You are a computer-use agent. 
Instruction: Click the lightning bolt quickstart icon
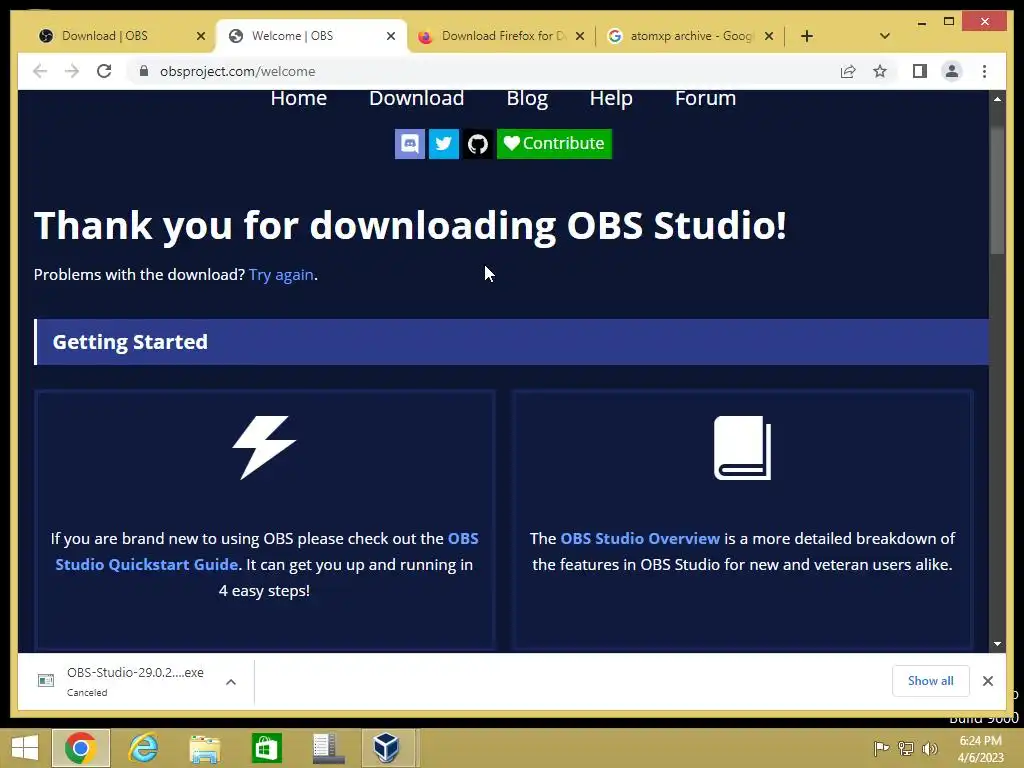coord(264,447)
